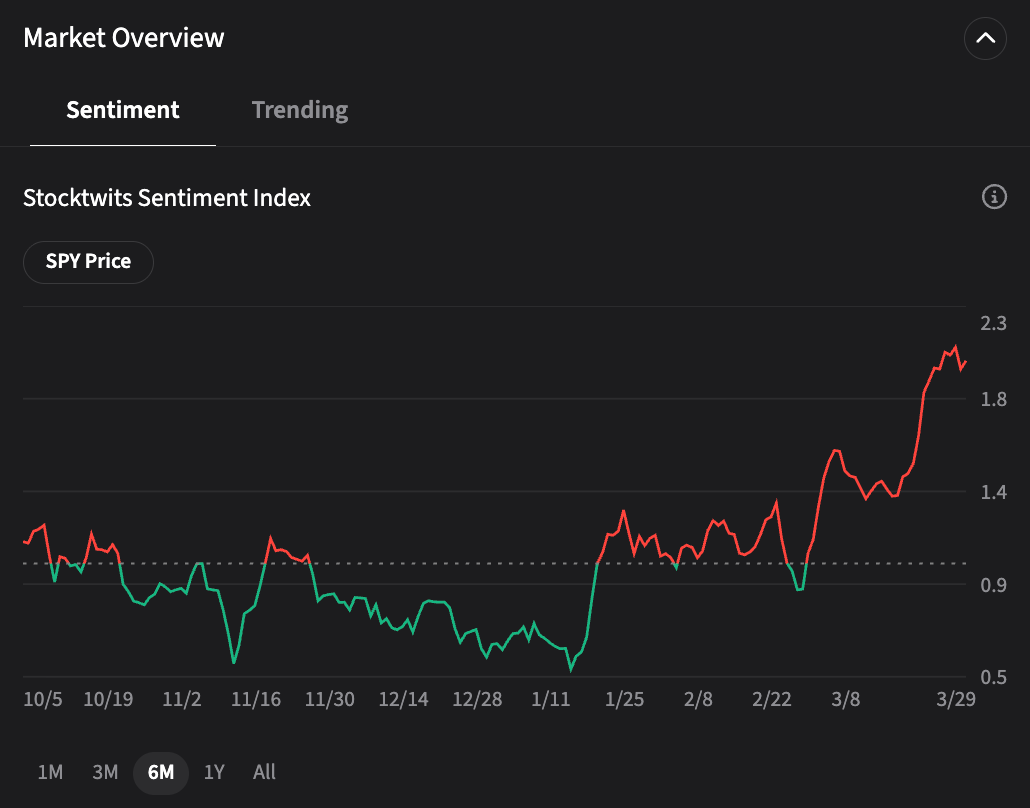This screenshot has height=808, width=1030.
Task: Click the sentiment peak near 3/29
Action: click(955, 348)
